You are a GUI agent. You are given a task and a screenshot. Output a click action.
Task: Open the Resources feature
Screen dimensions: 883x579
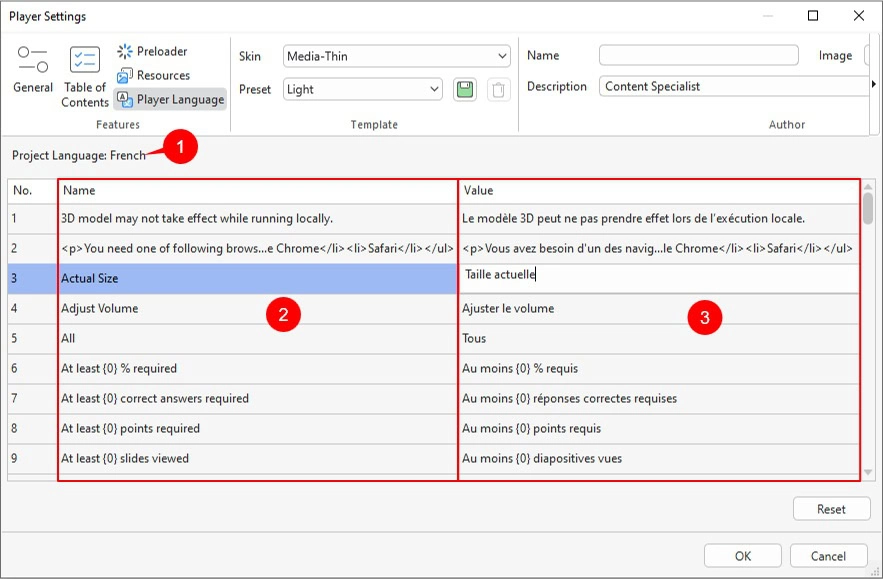point(153,75)
